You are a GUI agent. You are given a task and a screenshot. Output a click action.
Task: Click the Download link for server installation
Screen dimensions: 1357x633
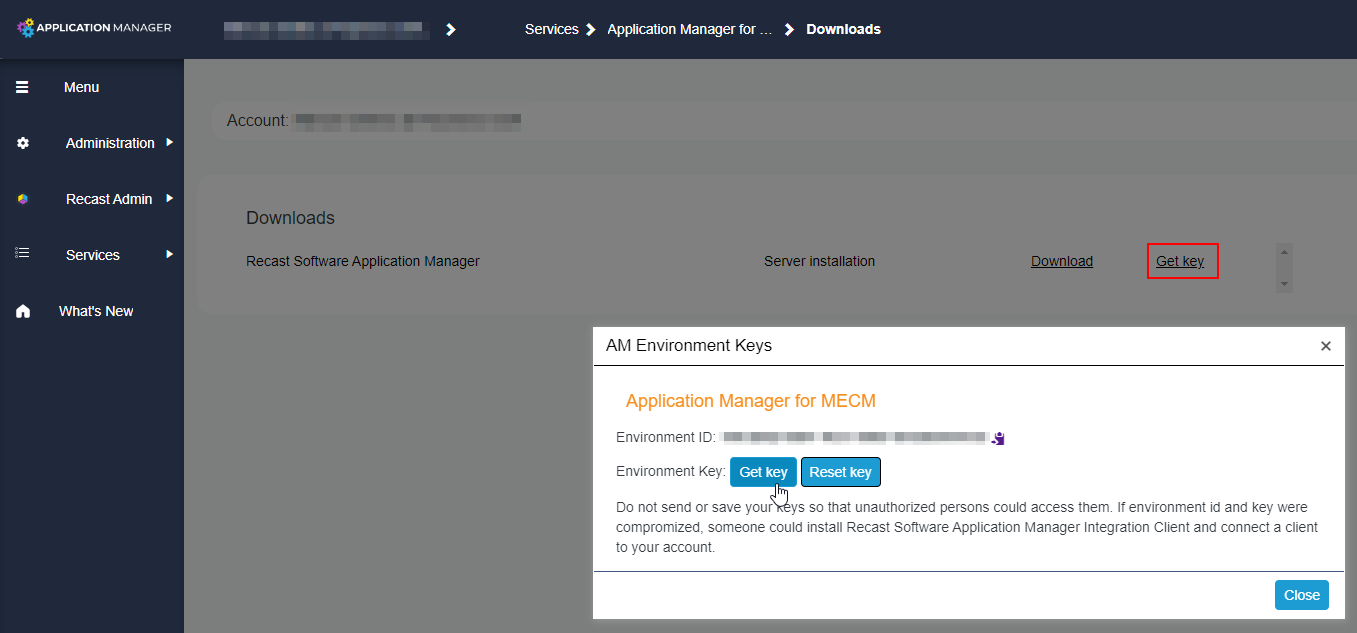tap(1062, 261)
